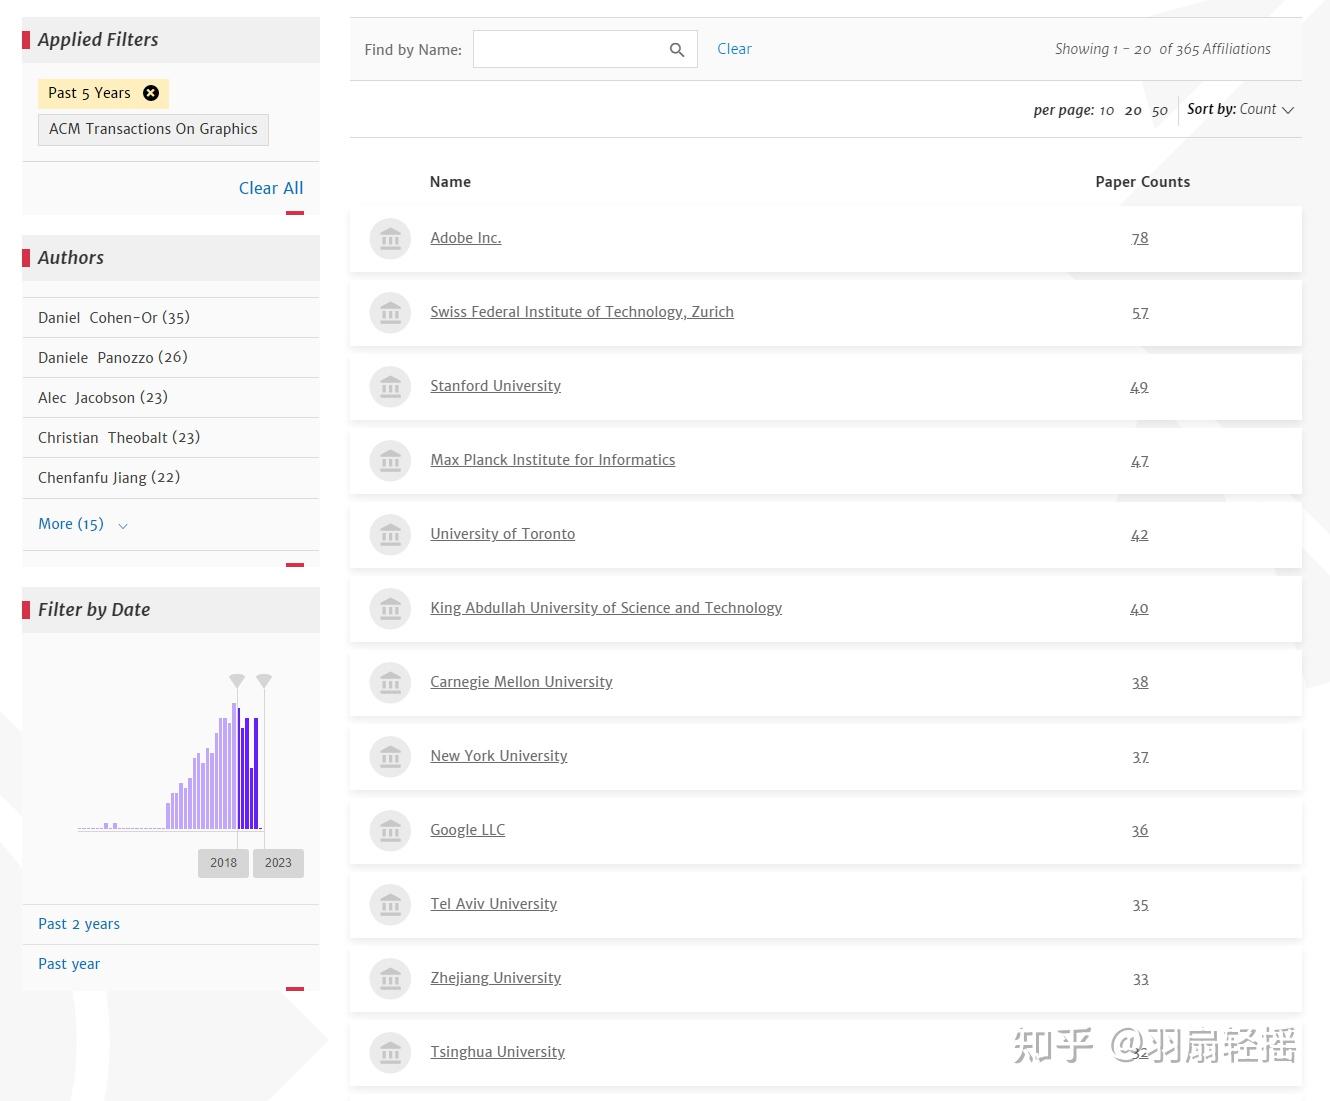
Task: Click the institution icon beside University of Toronto
Action: pyautogui.click(x=390, y=535)
